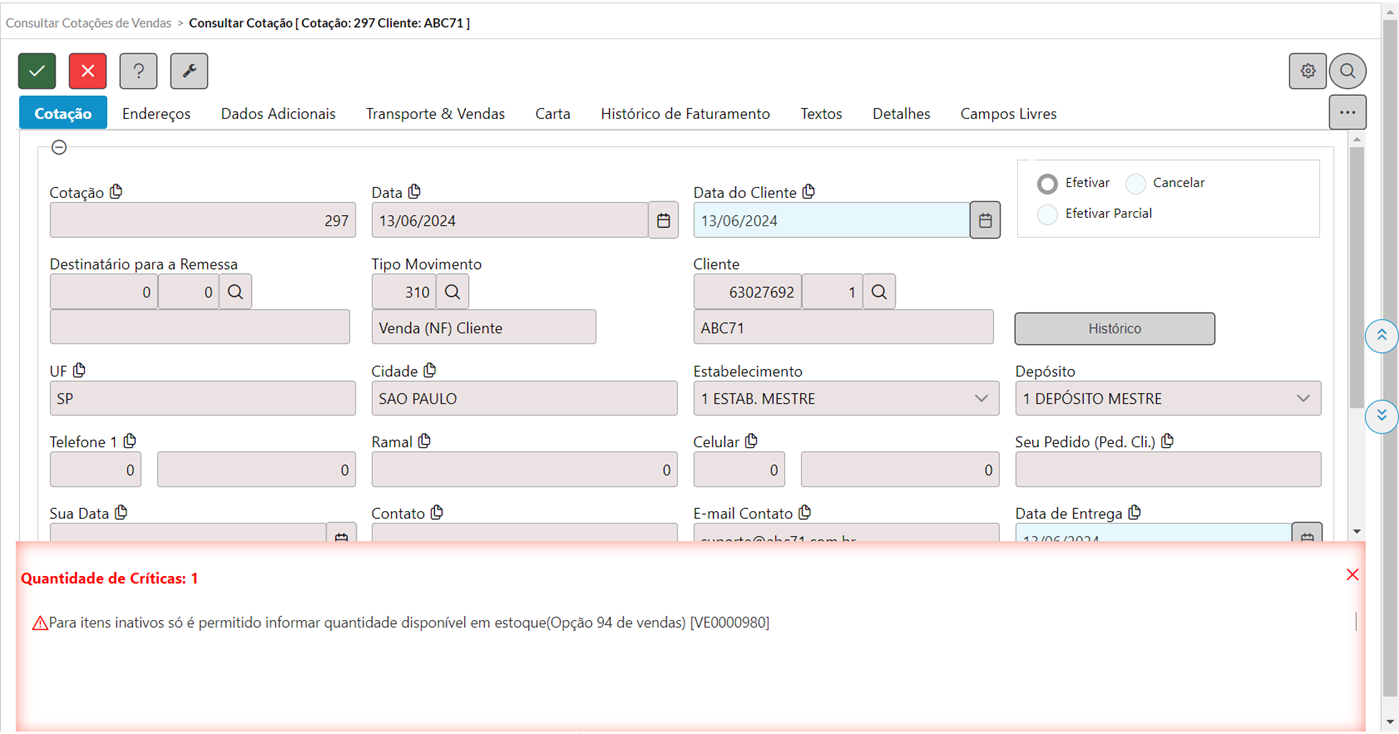Open calendar picker for Data field

(663, 220)
